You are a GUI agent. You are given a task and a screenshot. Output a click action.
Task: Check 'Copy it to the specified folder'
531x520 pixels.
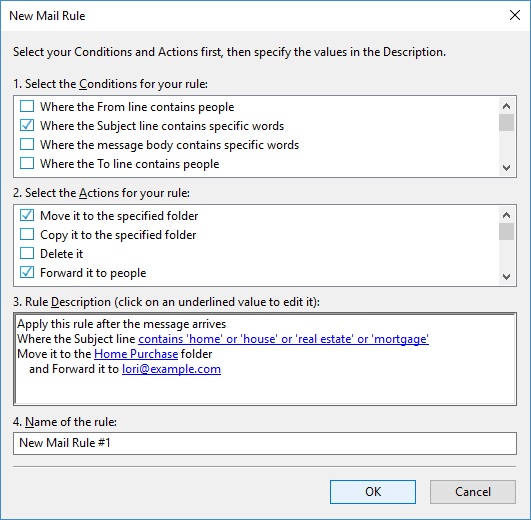27,234
